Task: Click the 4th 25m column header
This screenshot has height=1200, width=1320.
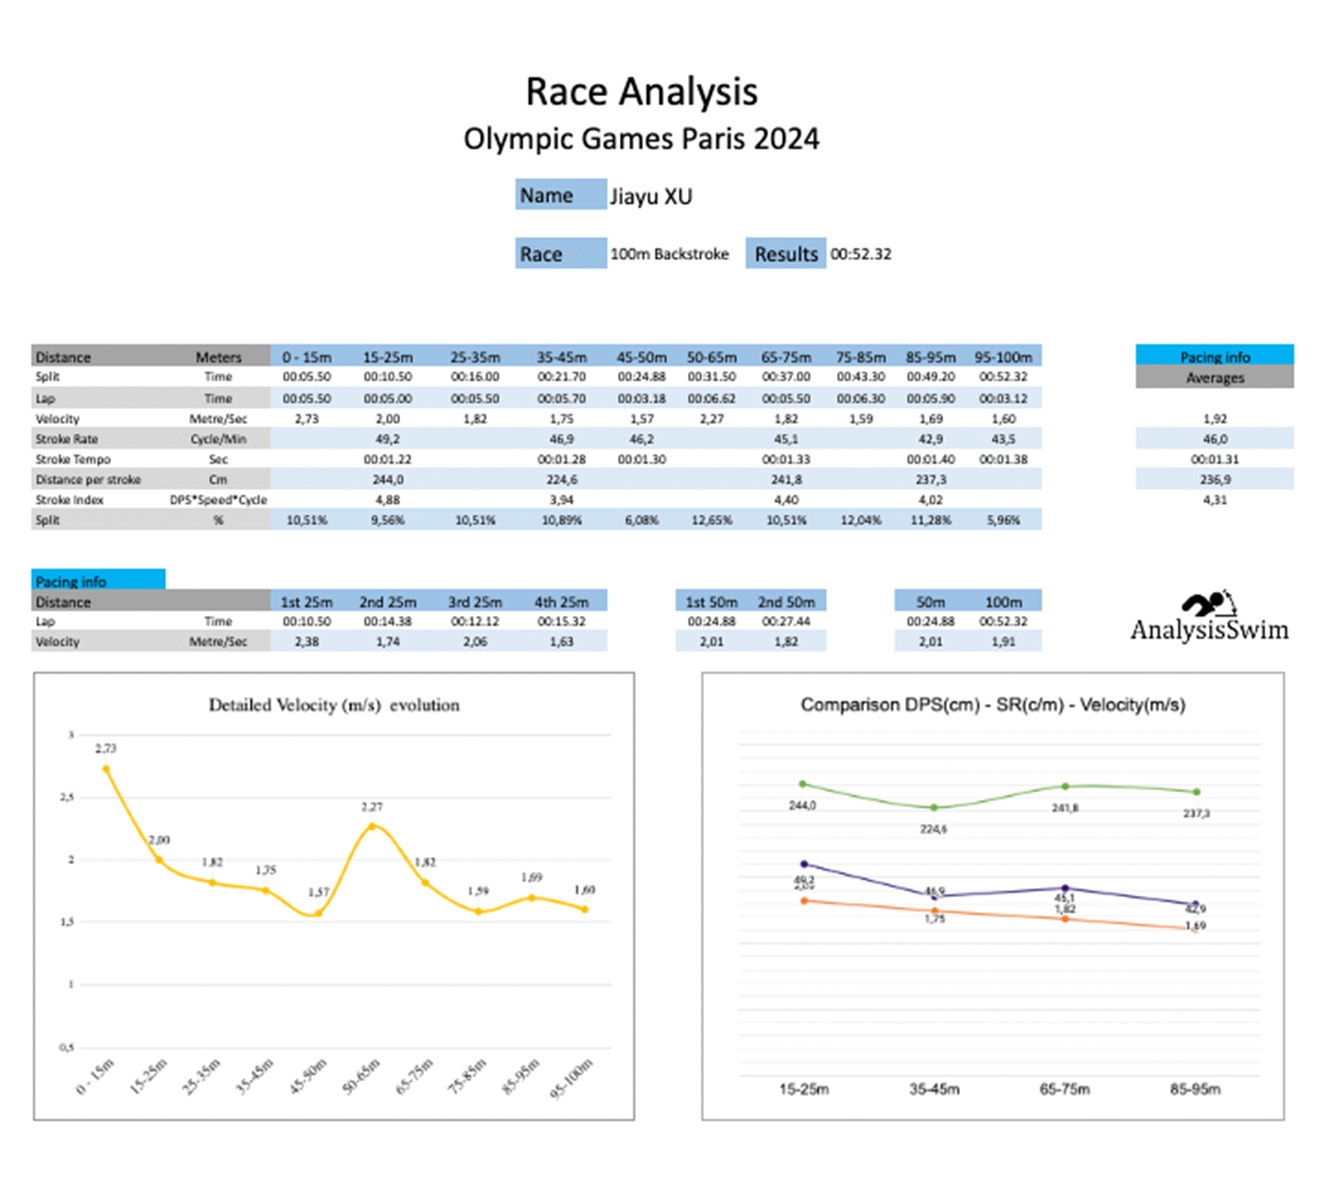Action: click(561, 602)
